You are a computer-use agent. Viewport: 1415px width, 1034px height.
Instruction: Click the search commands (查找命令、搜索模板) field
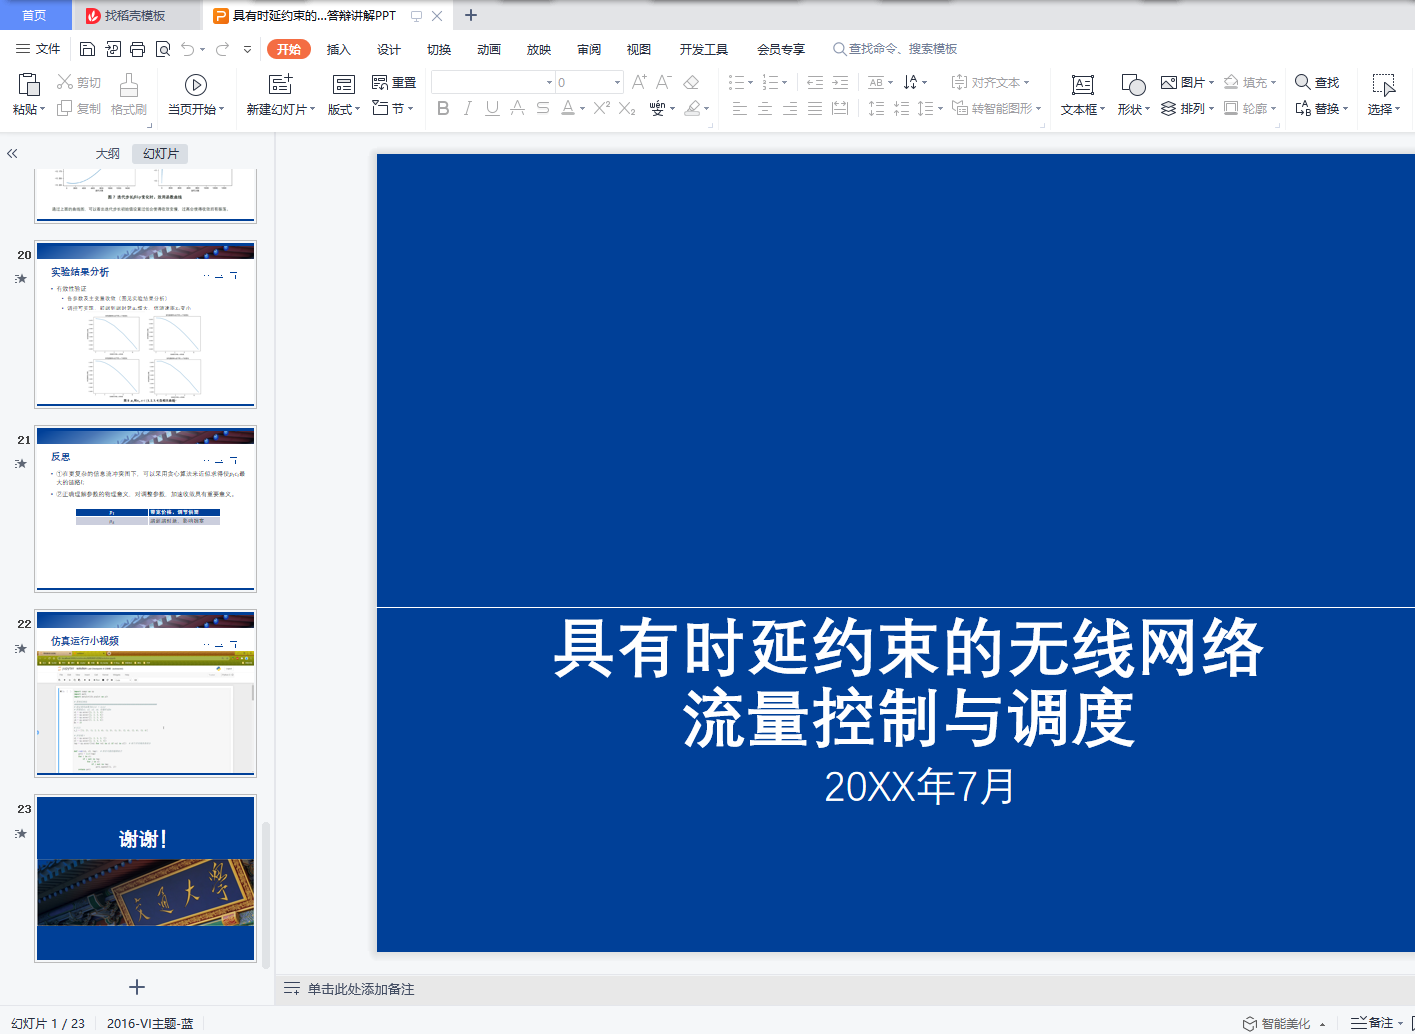(x=895, y=49)
